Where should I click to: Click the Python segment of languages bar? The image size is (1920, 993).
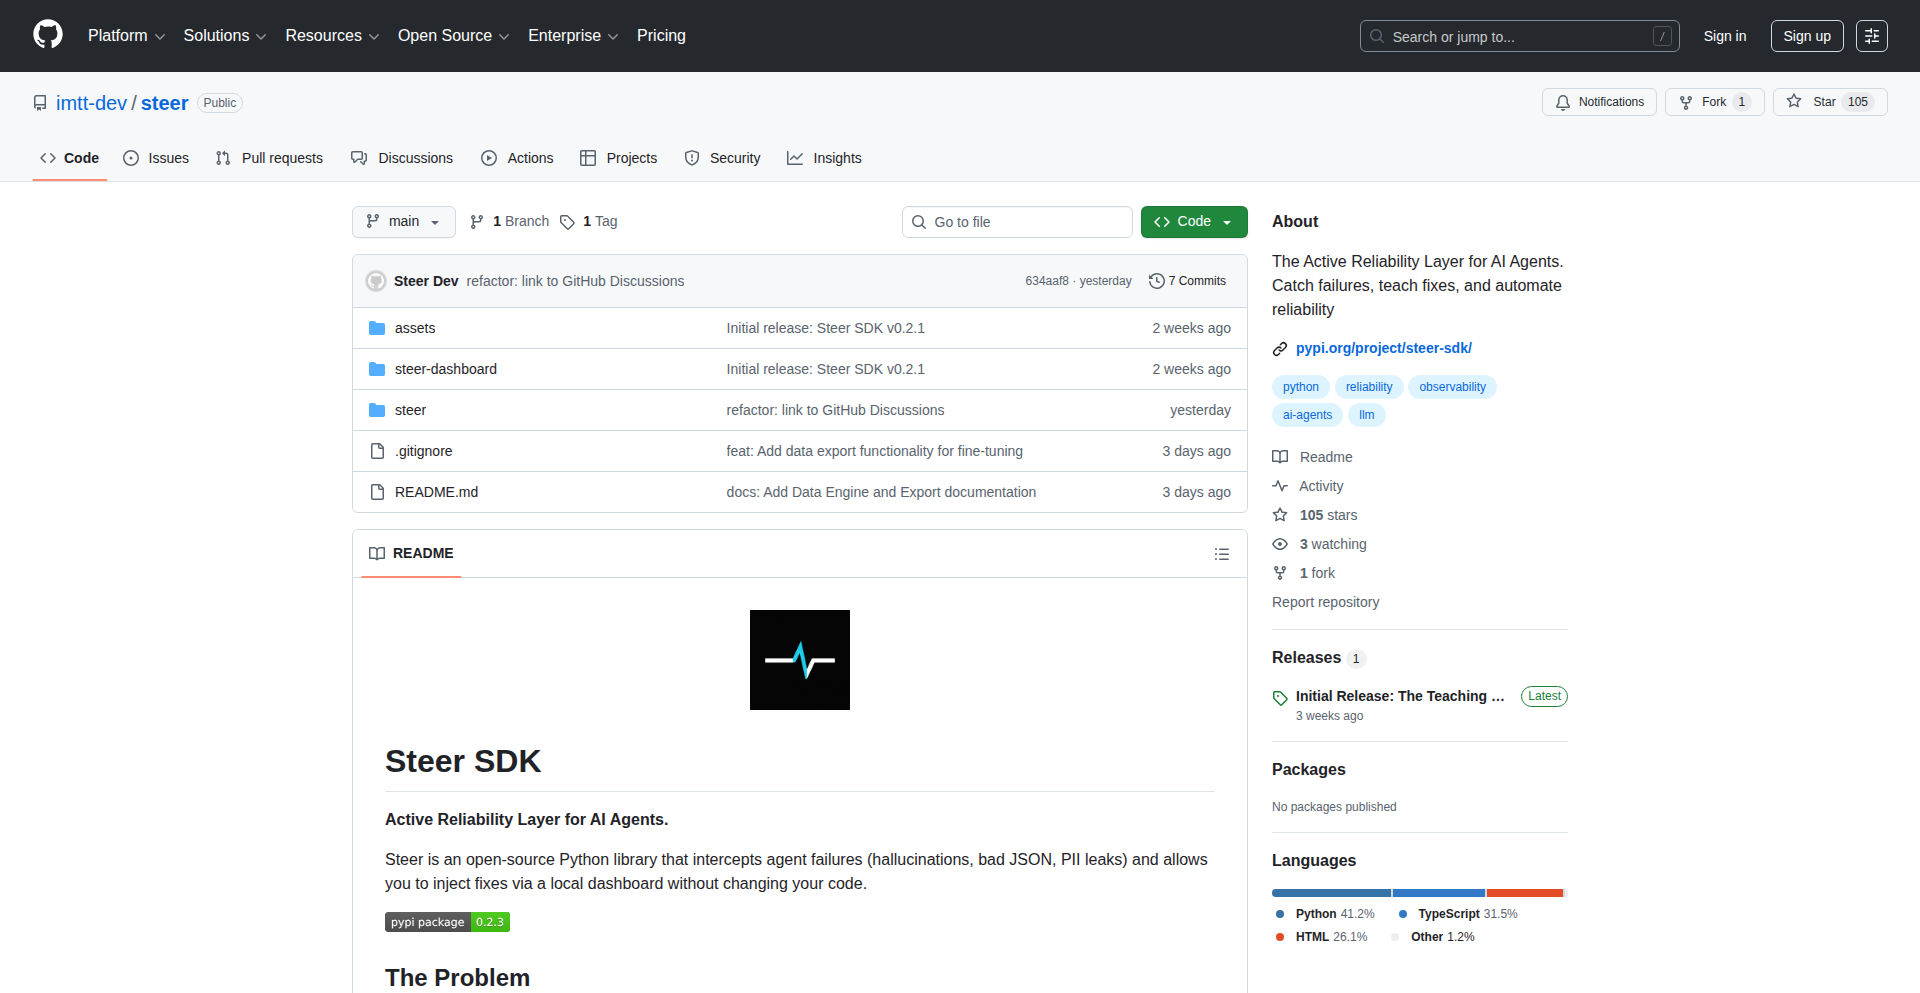click(x=1330, y=893)
